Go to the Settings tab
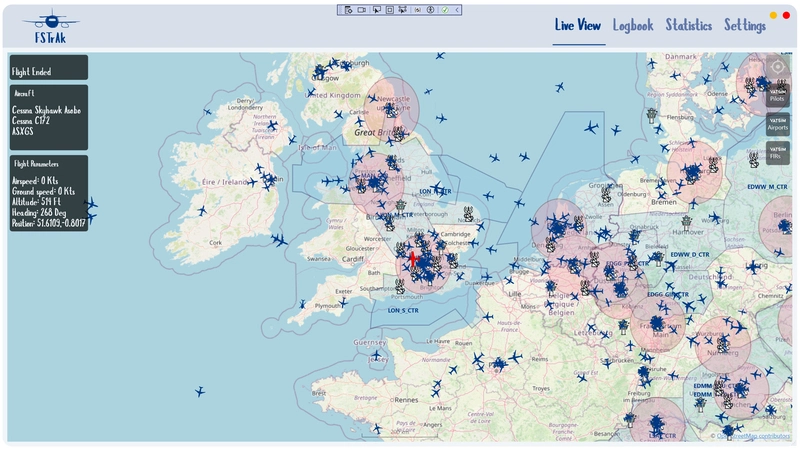 (745, 25)
